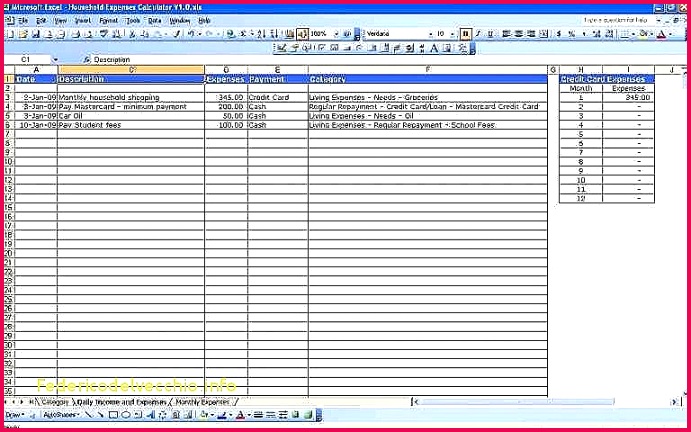Viewport: 691px width, 432px height.
Task: Click the Cut scissors icon
Action: (132, 34)
